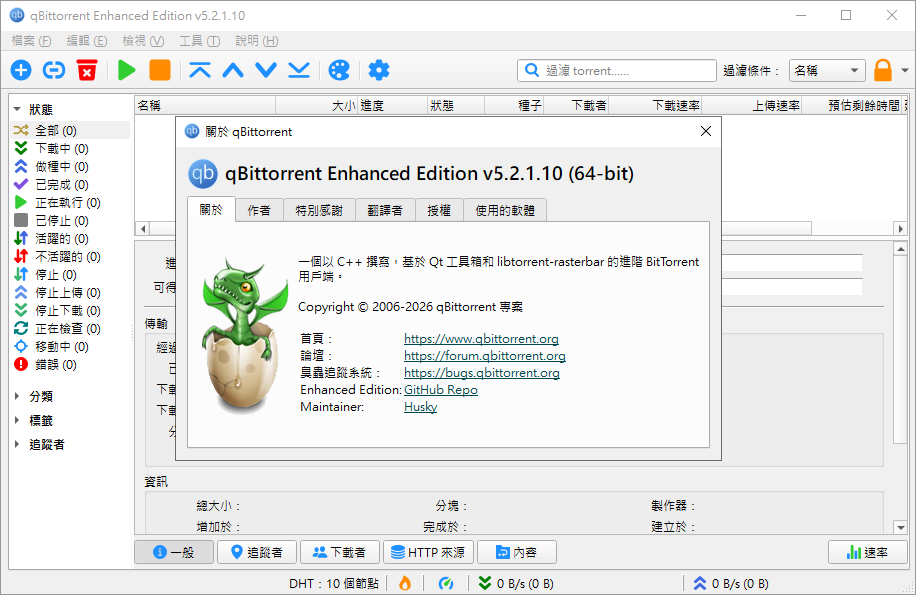The height and width of the screenshot is (595, 916).
Task: Close the 關於 qBittorrent dialog
Action: tap(706, 131)
